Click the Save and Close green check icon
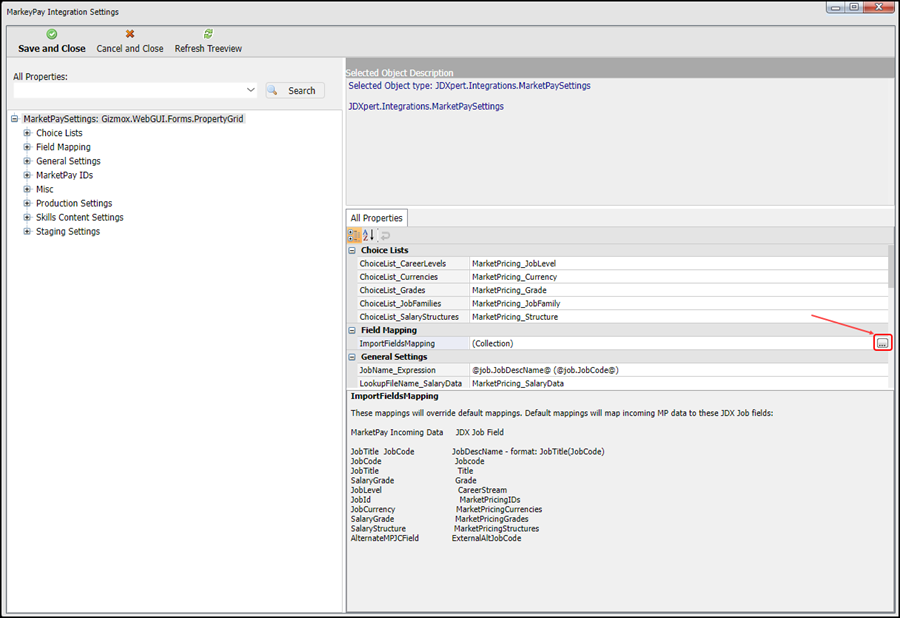900x618 pixels. point(52,34)
